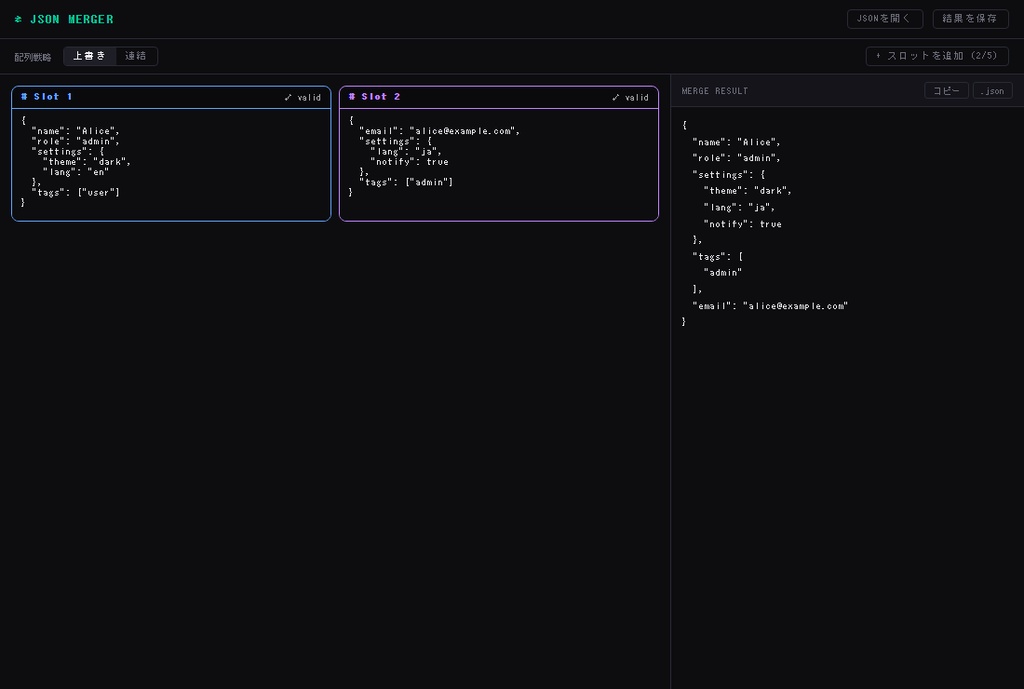Click the Slot 2 header label
Image resolution: width=1024 pixels, height=689 pixels.
(381, 97)
